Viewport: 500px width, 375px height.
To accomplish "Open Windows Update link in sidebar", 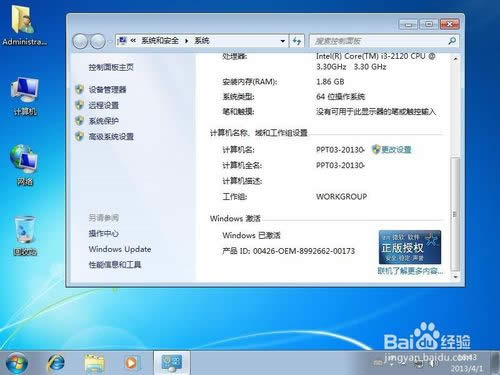I will pyautogui.click(x=120, y=249).
